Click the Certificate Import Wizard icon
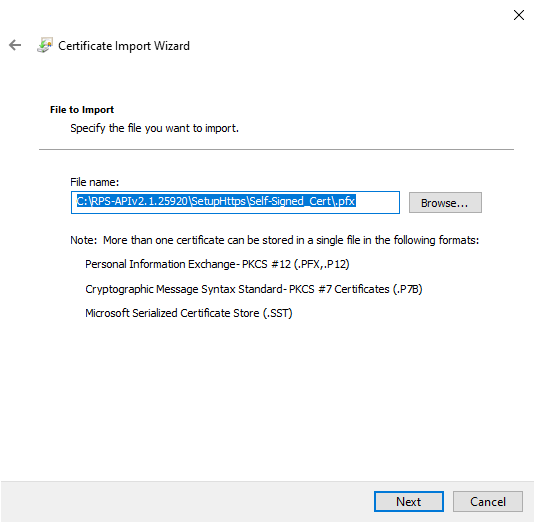The height and width of the screenshot is (523, 535). [x=45, y=45]
